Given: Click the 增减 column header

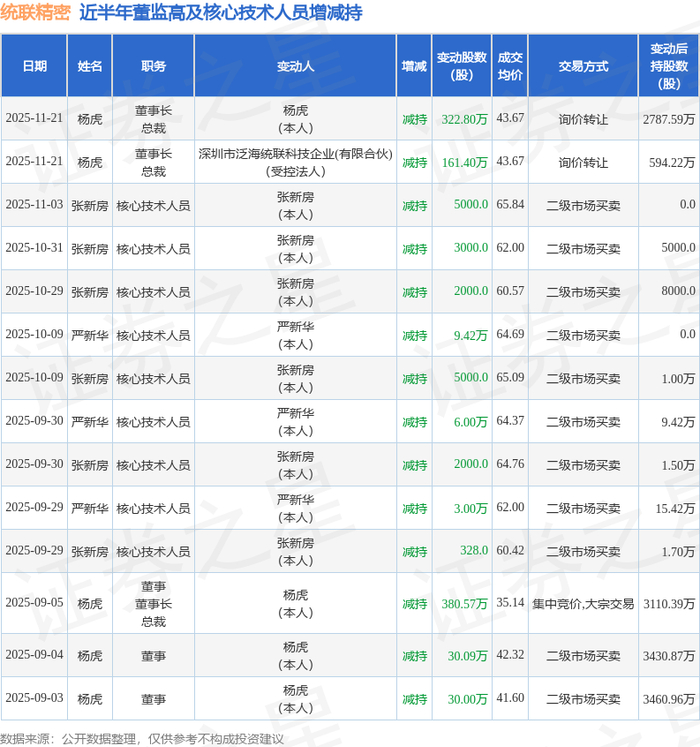Looking at the screenshot, I should pyautogui.click(x=414, y=66).
